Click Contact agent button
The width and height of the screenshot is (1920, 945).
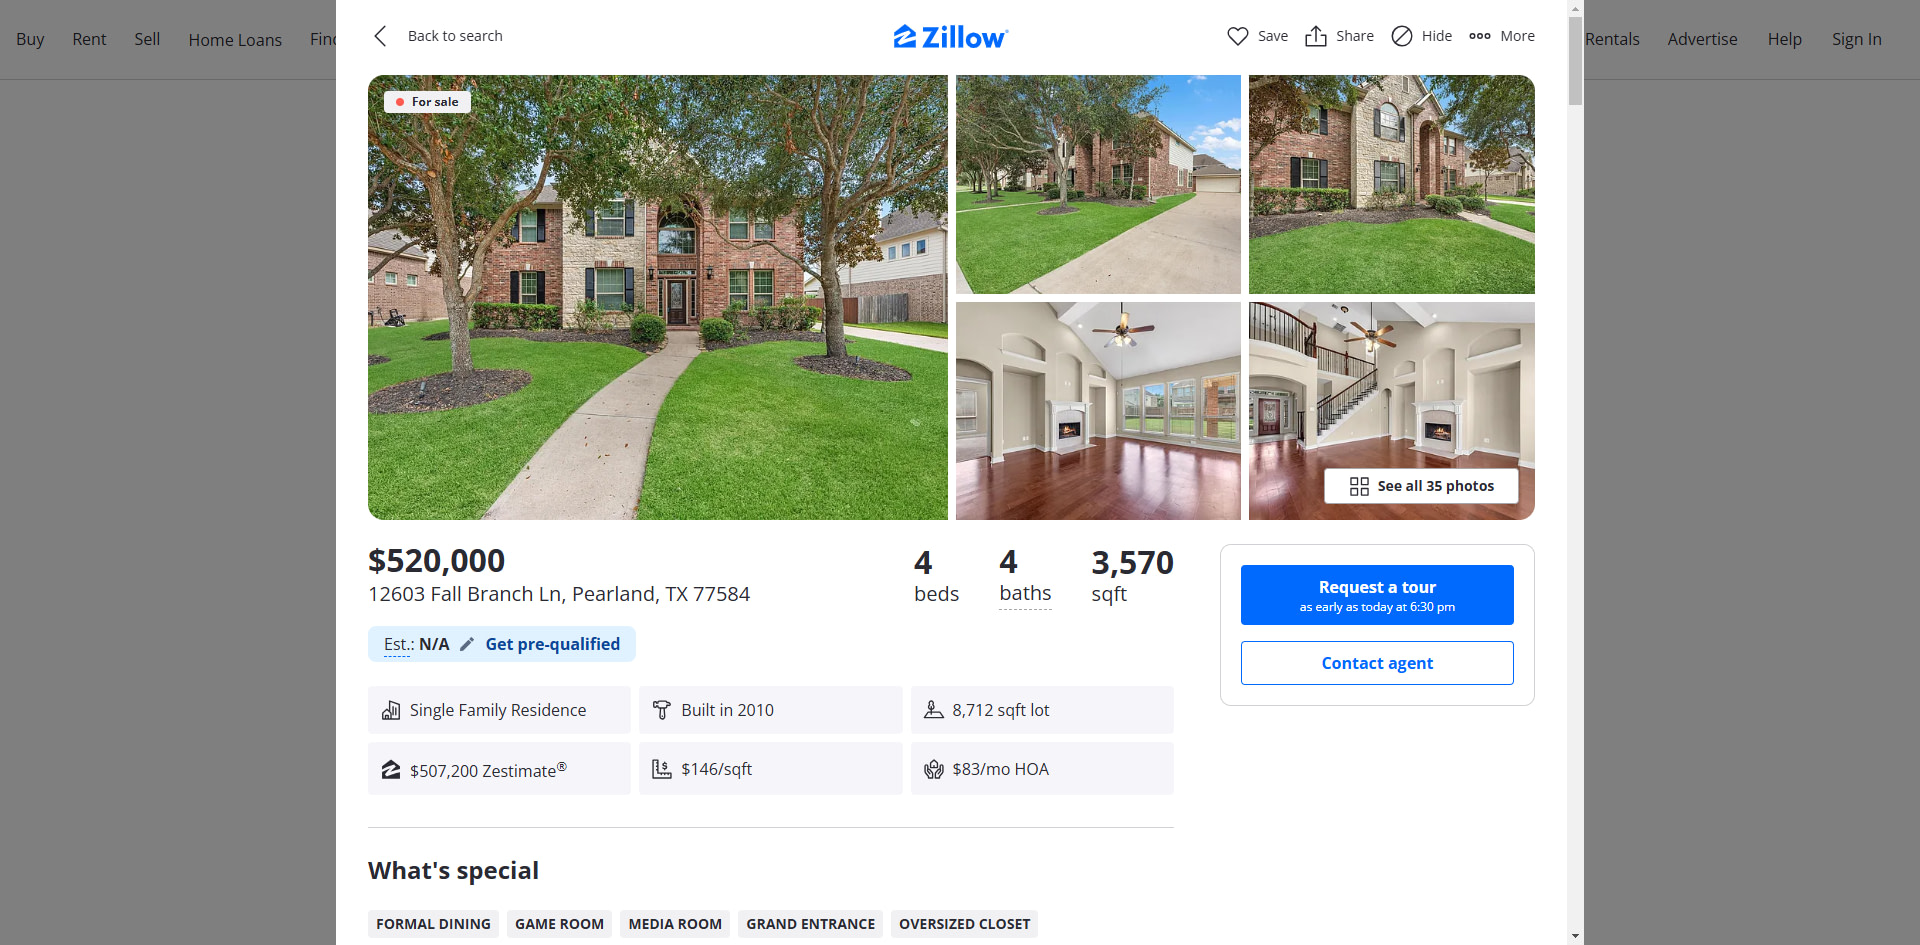tap(1377, 663)
